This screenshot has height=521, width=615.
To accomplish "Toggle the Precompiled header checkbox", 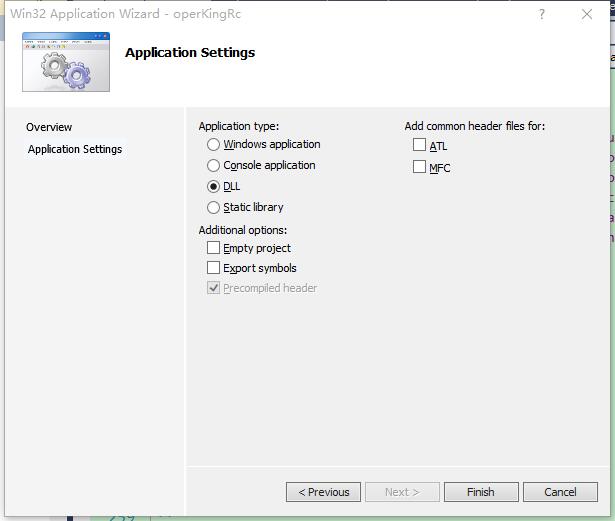I will click(x=213, y=288).
